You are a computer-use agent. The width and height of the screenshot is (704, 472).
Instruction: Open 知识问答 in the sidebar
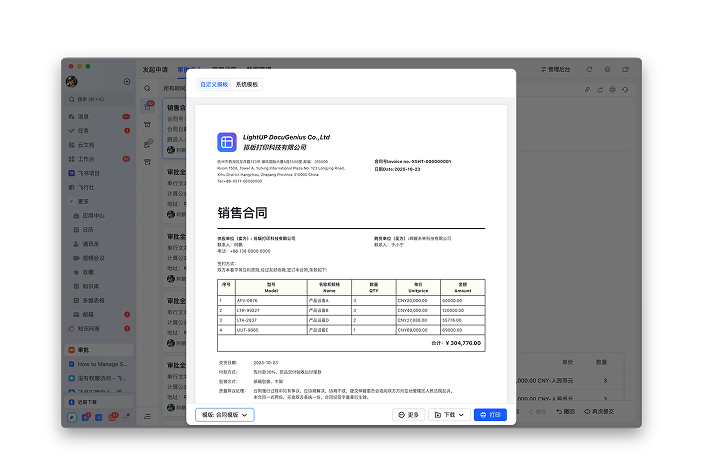pyautogui.click(x=100, y=329)
